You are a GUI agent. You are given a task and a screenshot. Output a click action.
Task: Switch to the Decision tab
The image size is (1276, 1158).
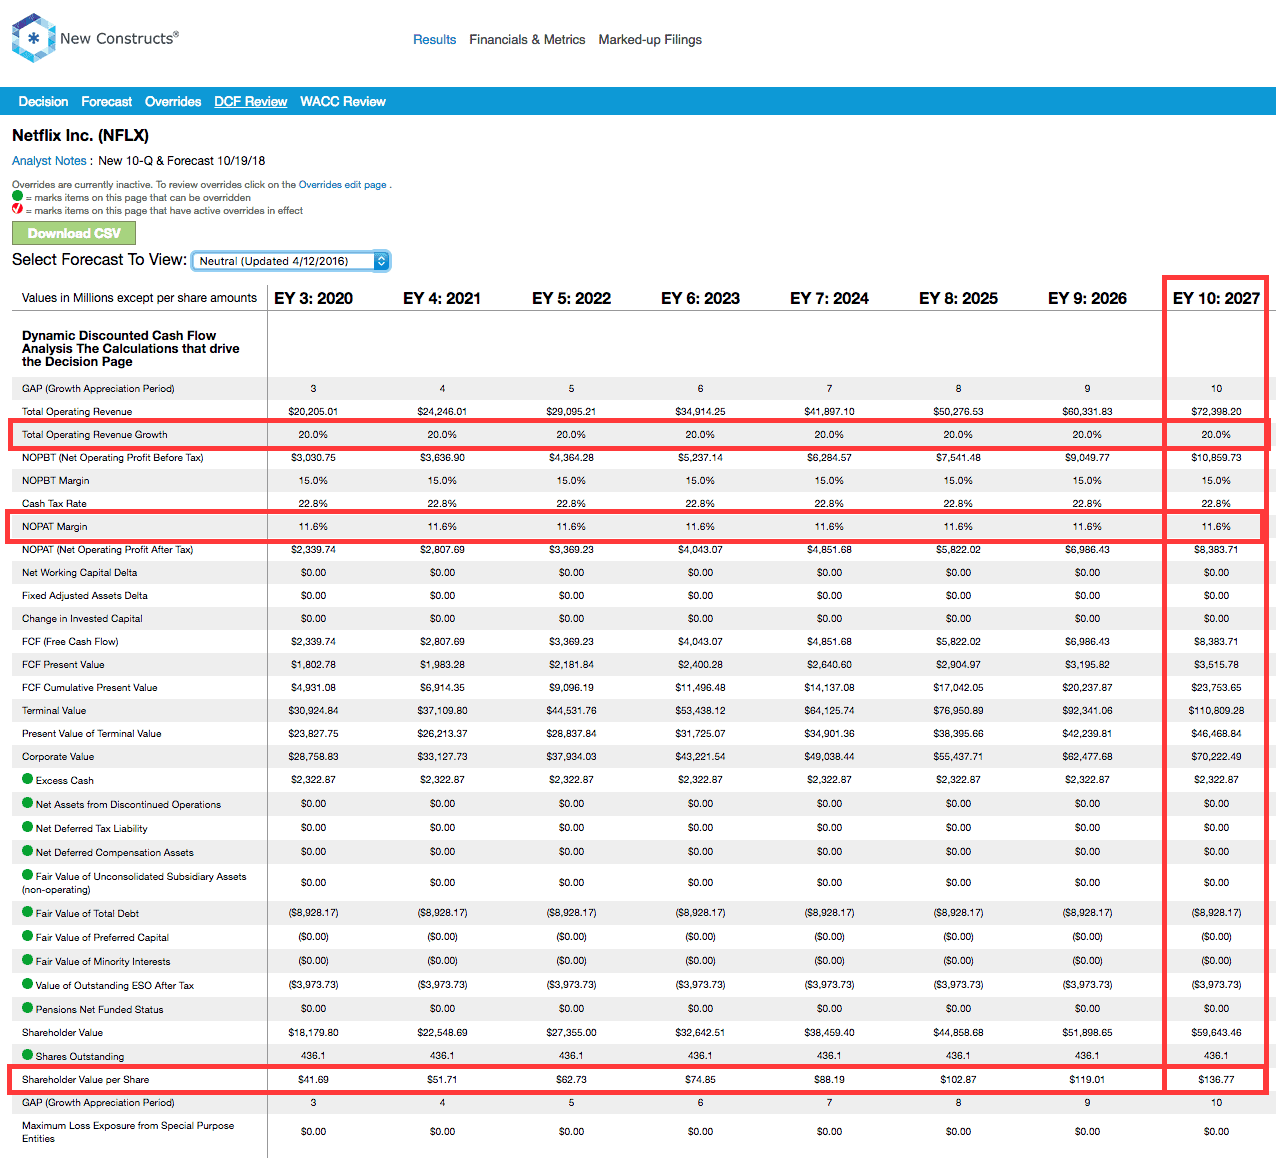click(43, 102)
